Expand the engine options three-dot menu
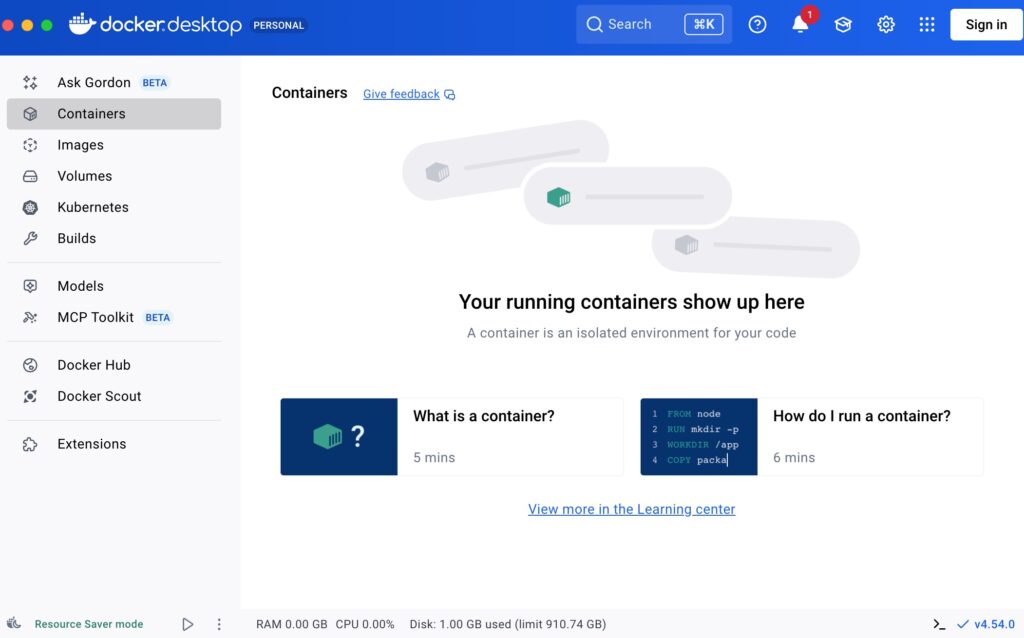1024x638 pixels. (x=219, y=624)
